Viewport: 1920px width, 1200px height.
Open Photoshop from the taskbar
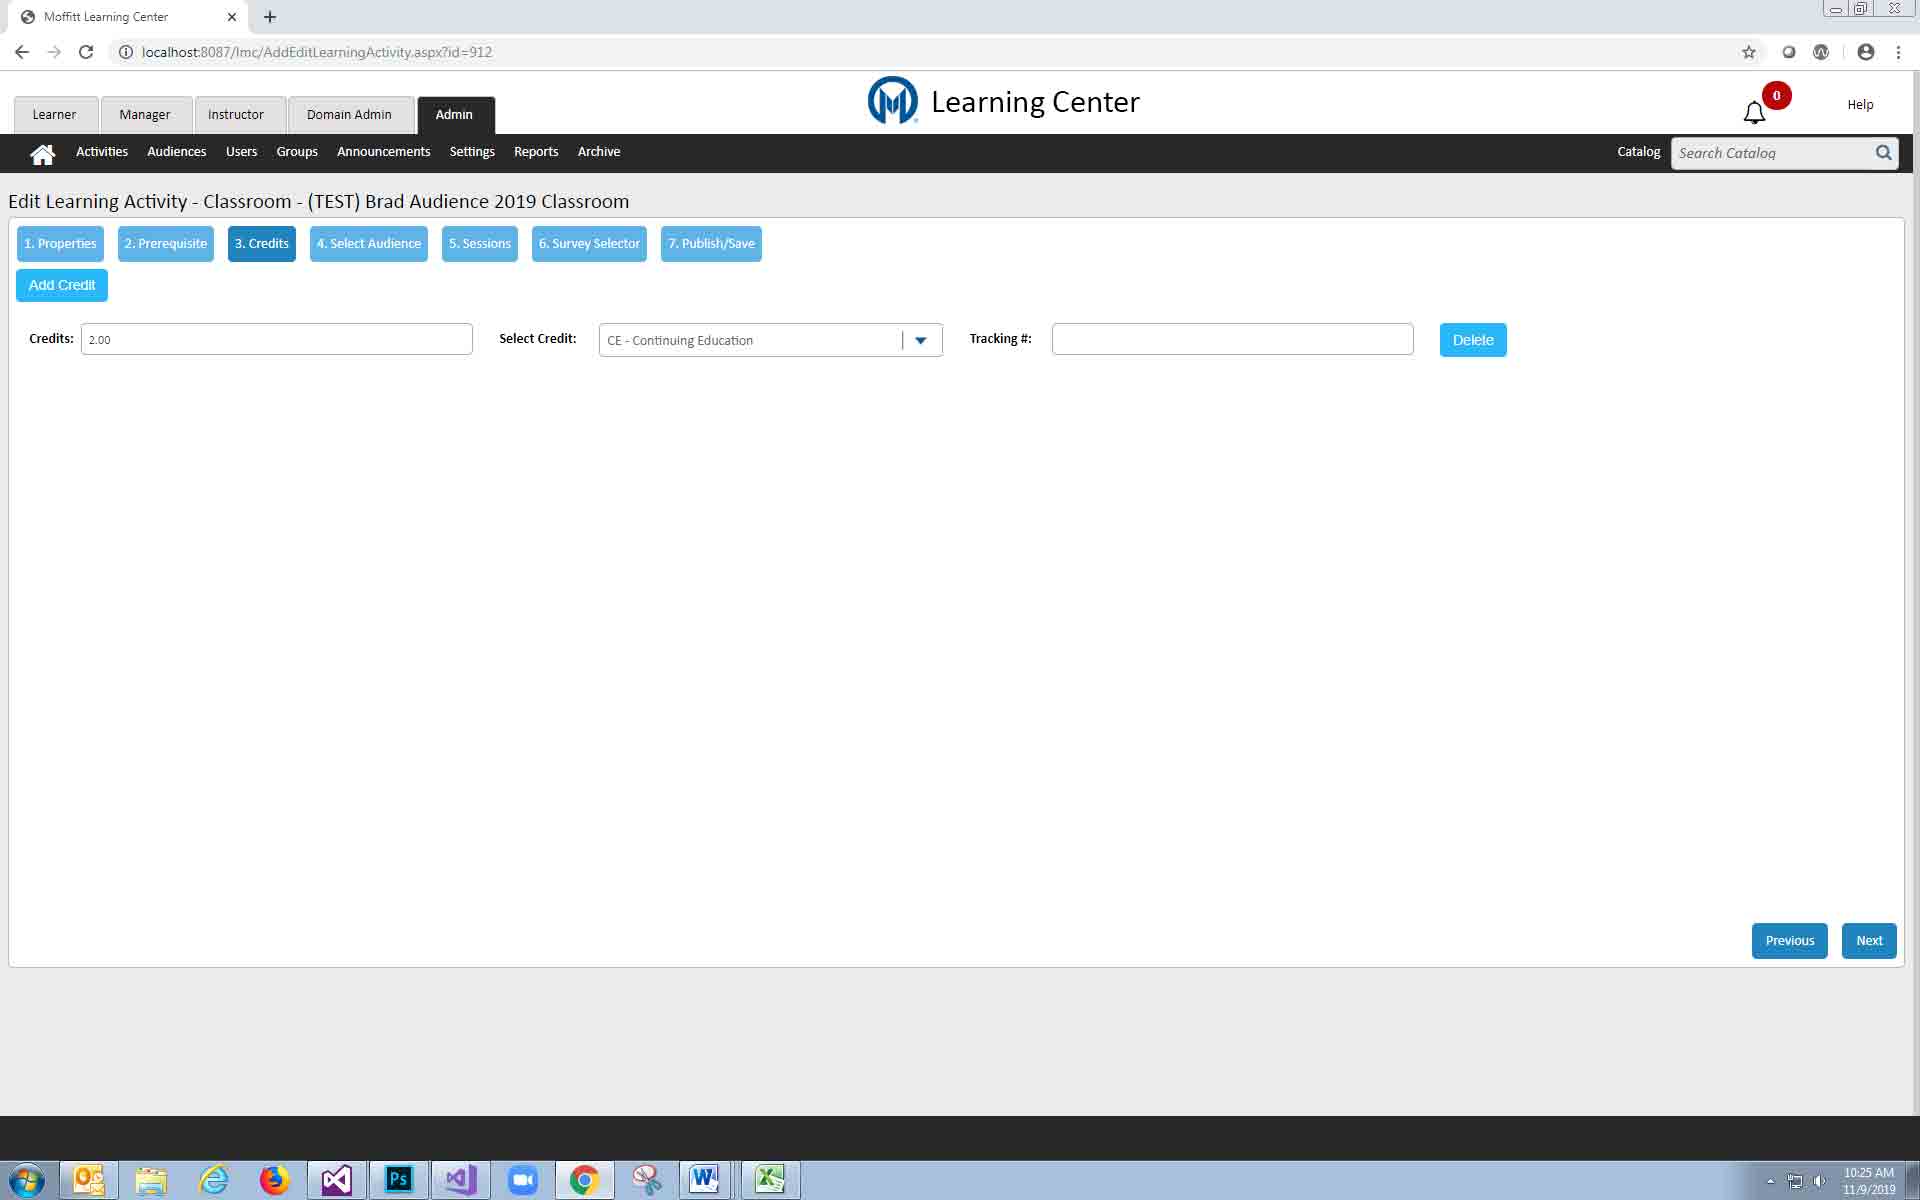click(x=398, y=1180)
